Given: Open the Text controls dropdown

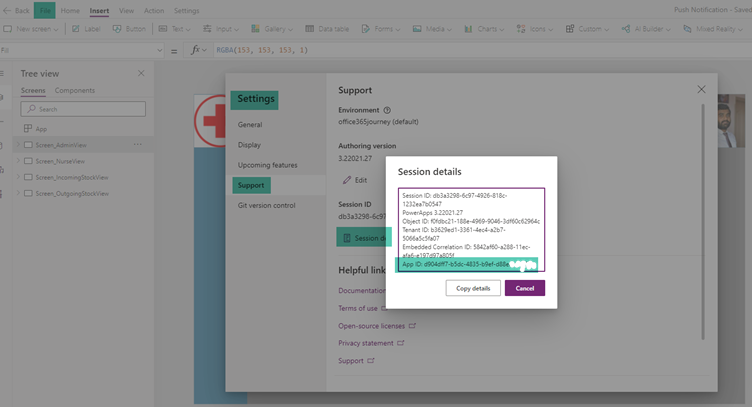Looking at the screenshot, I should point(175,29).
